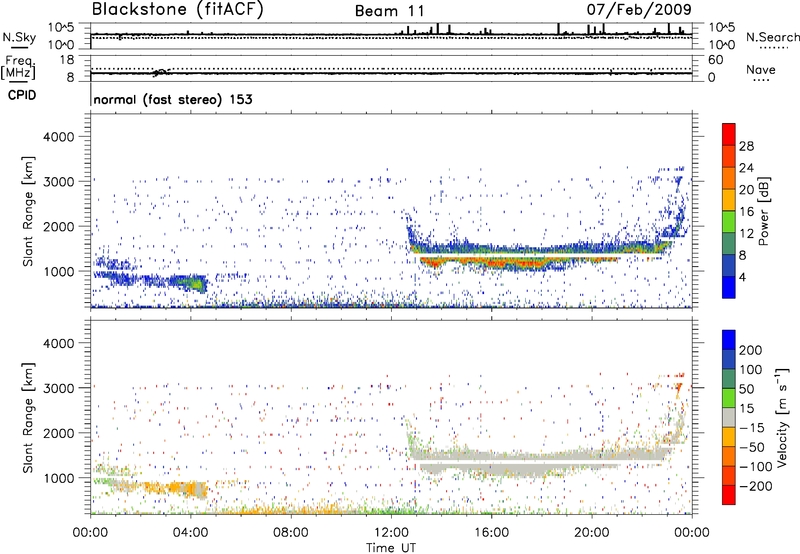Click the "16" label on the power scale

click(746, 212)
